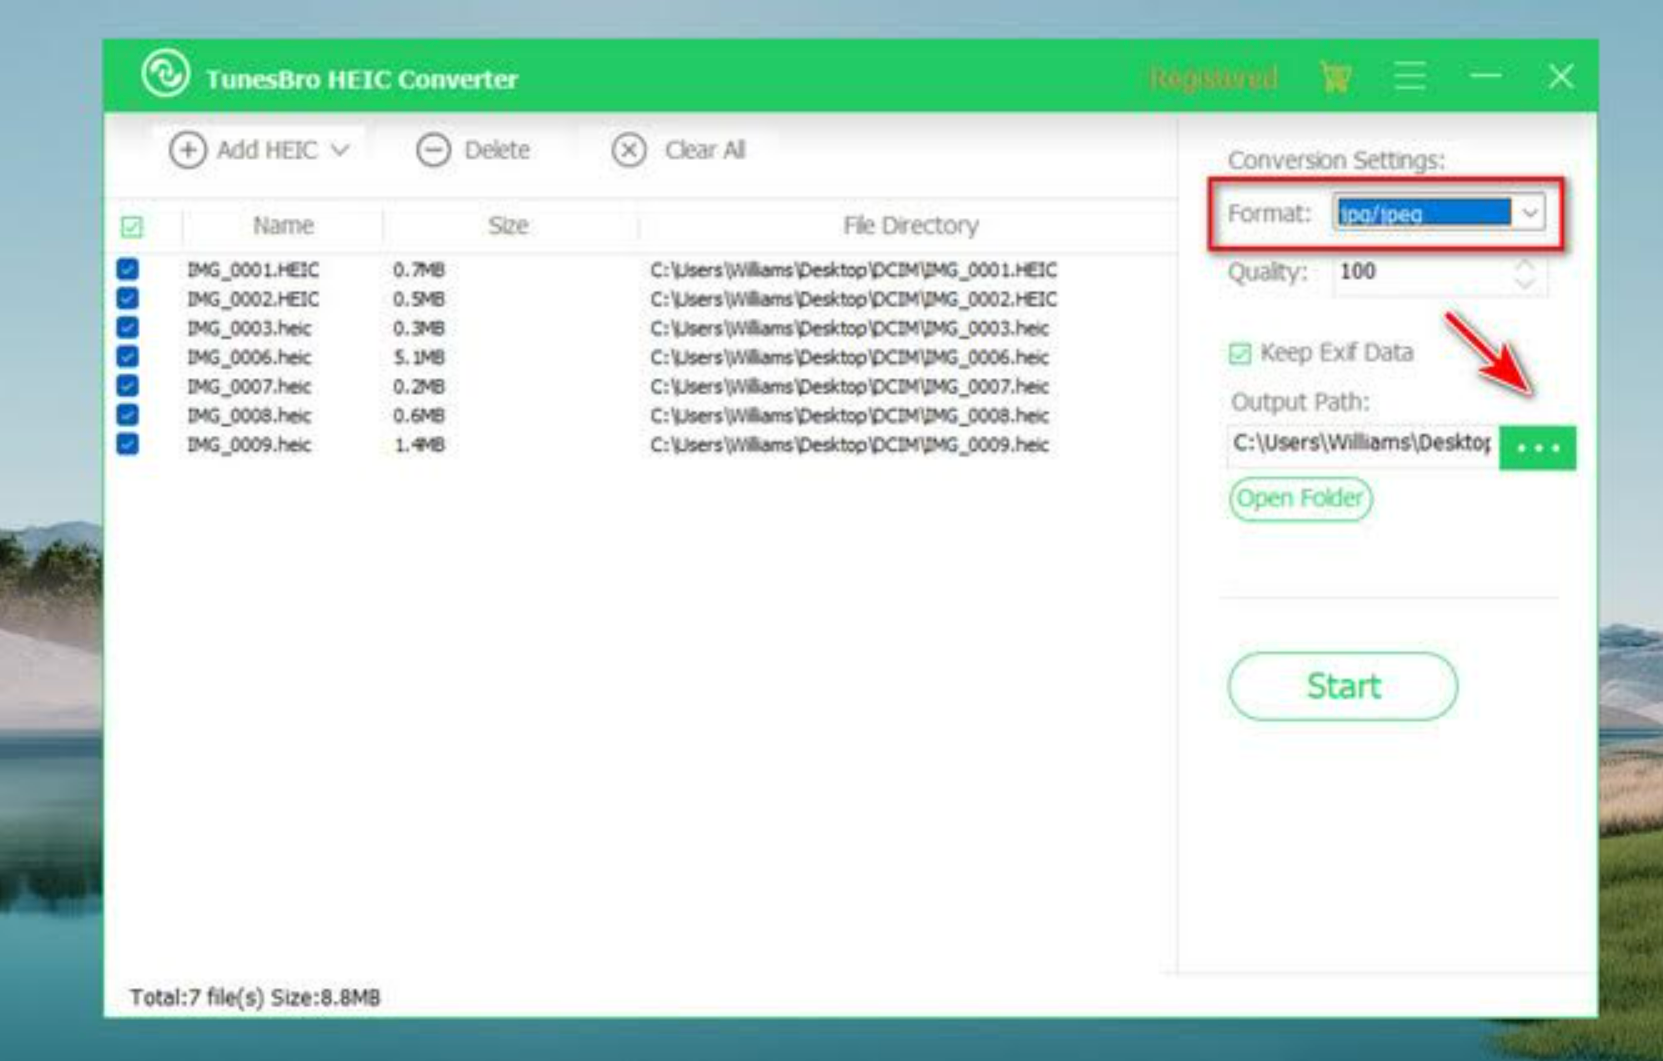Image resolution: width=1663 pixels, height=1061 pixels.
Task: Sort files by Name column header
Action: pyautogui.click(x=283, y=226)
